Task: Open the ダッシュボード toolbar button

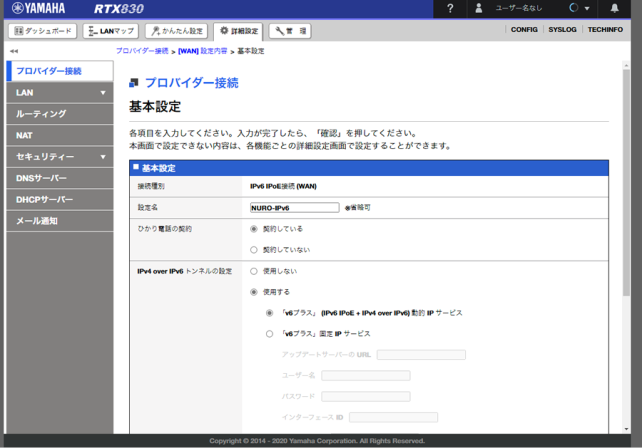Action: [x=41, y=31]
